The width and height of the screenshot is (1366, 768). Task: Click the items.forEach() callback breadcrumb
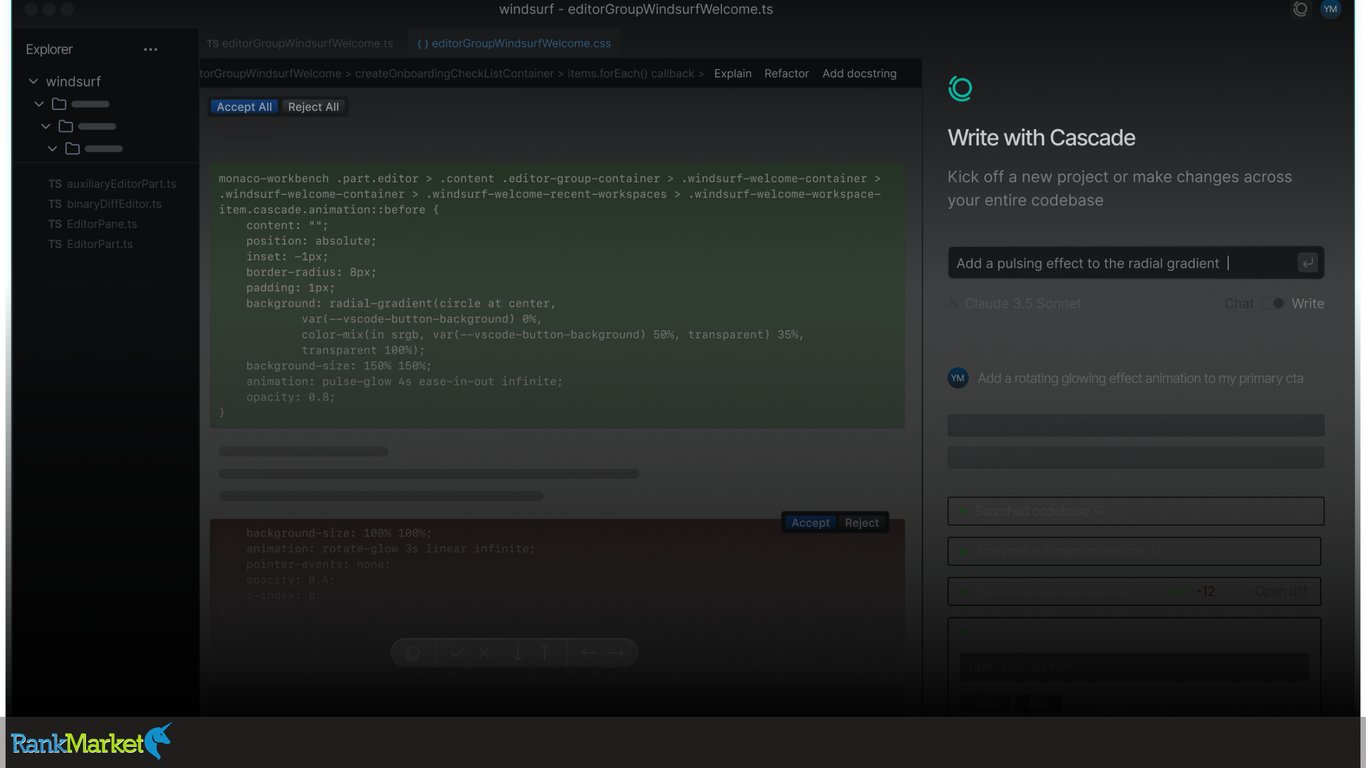(631, 73)
